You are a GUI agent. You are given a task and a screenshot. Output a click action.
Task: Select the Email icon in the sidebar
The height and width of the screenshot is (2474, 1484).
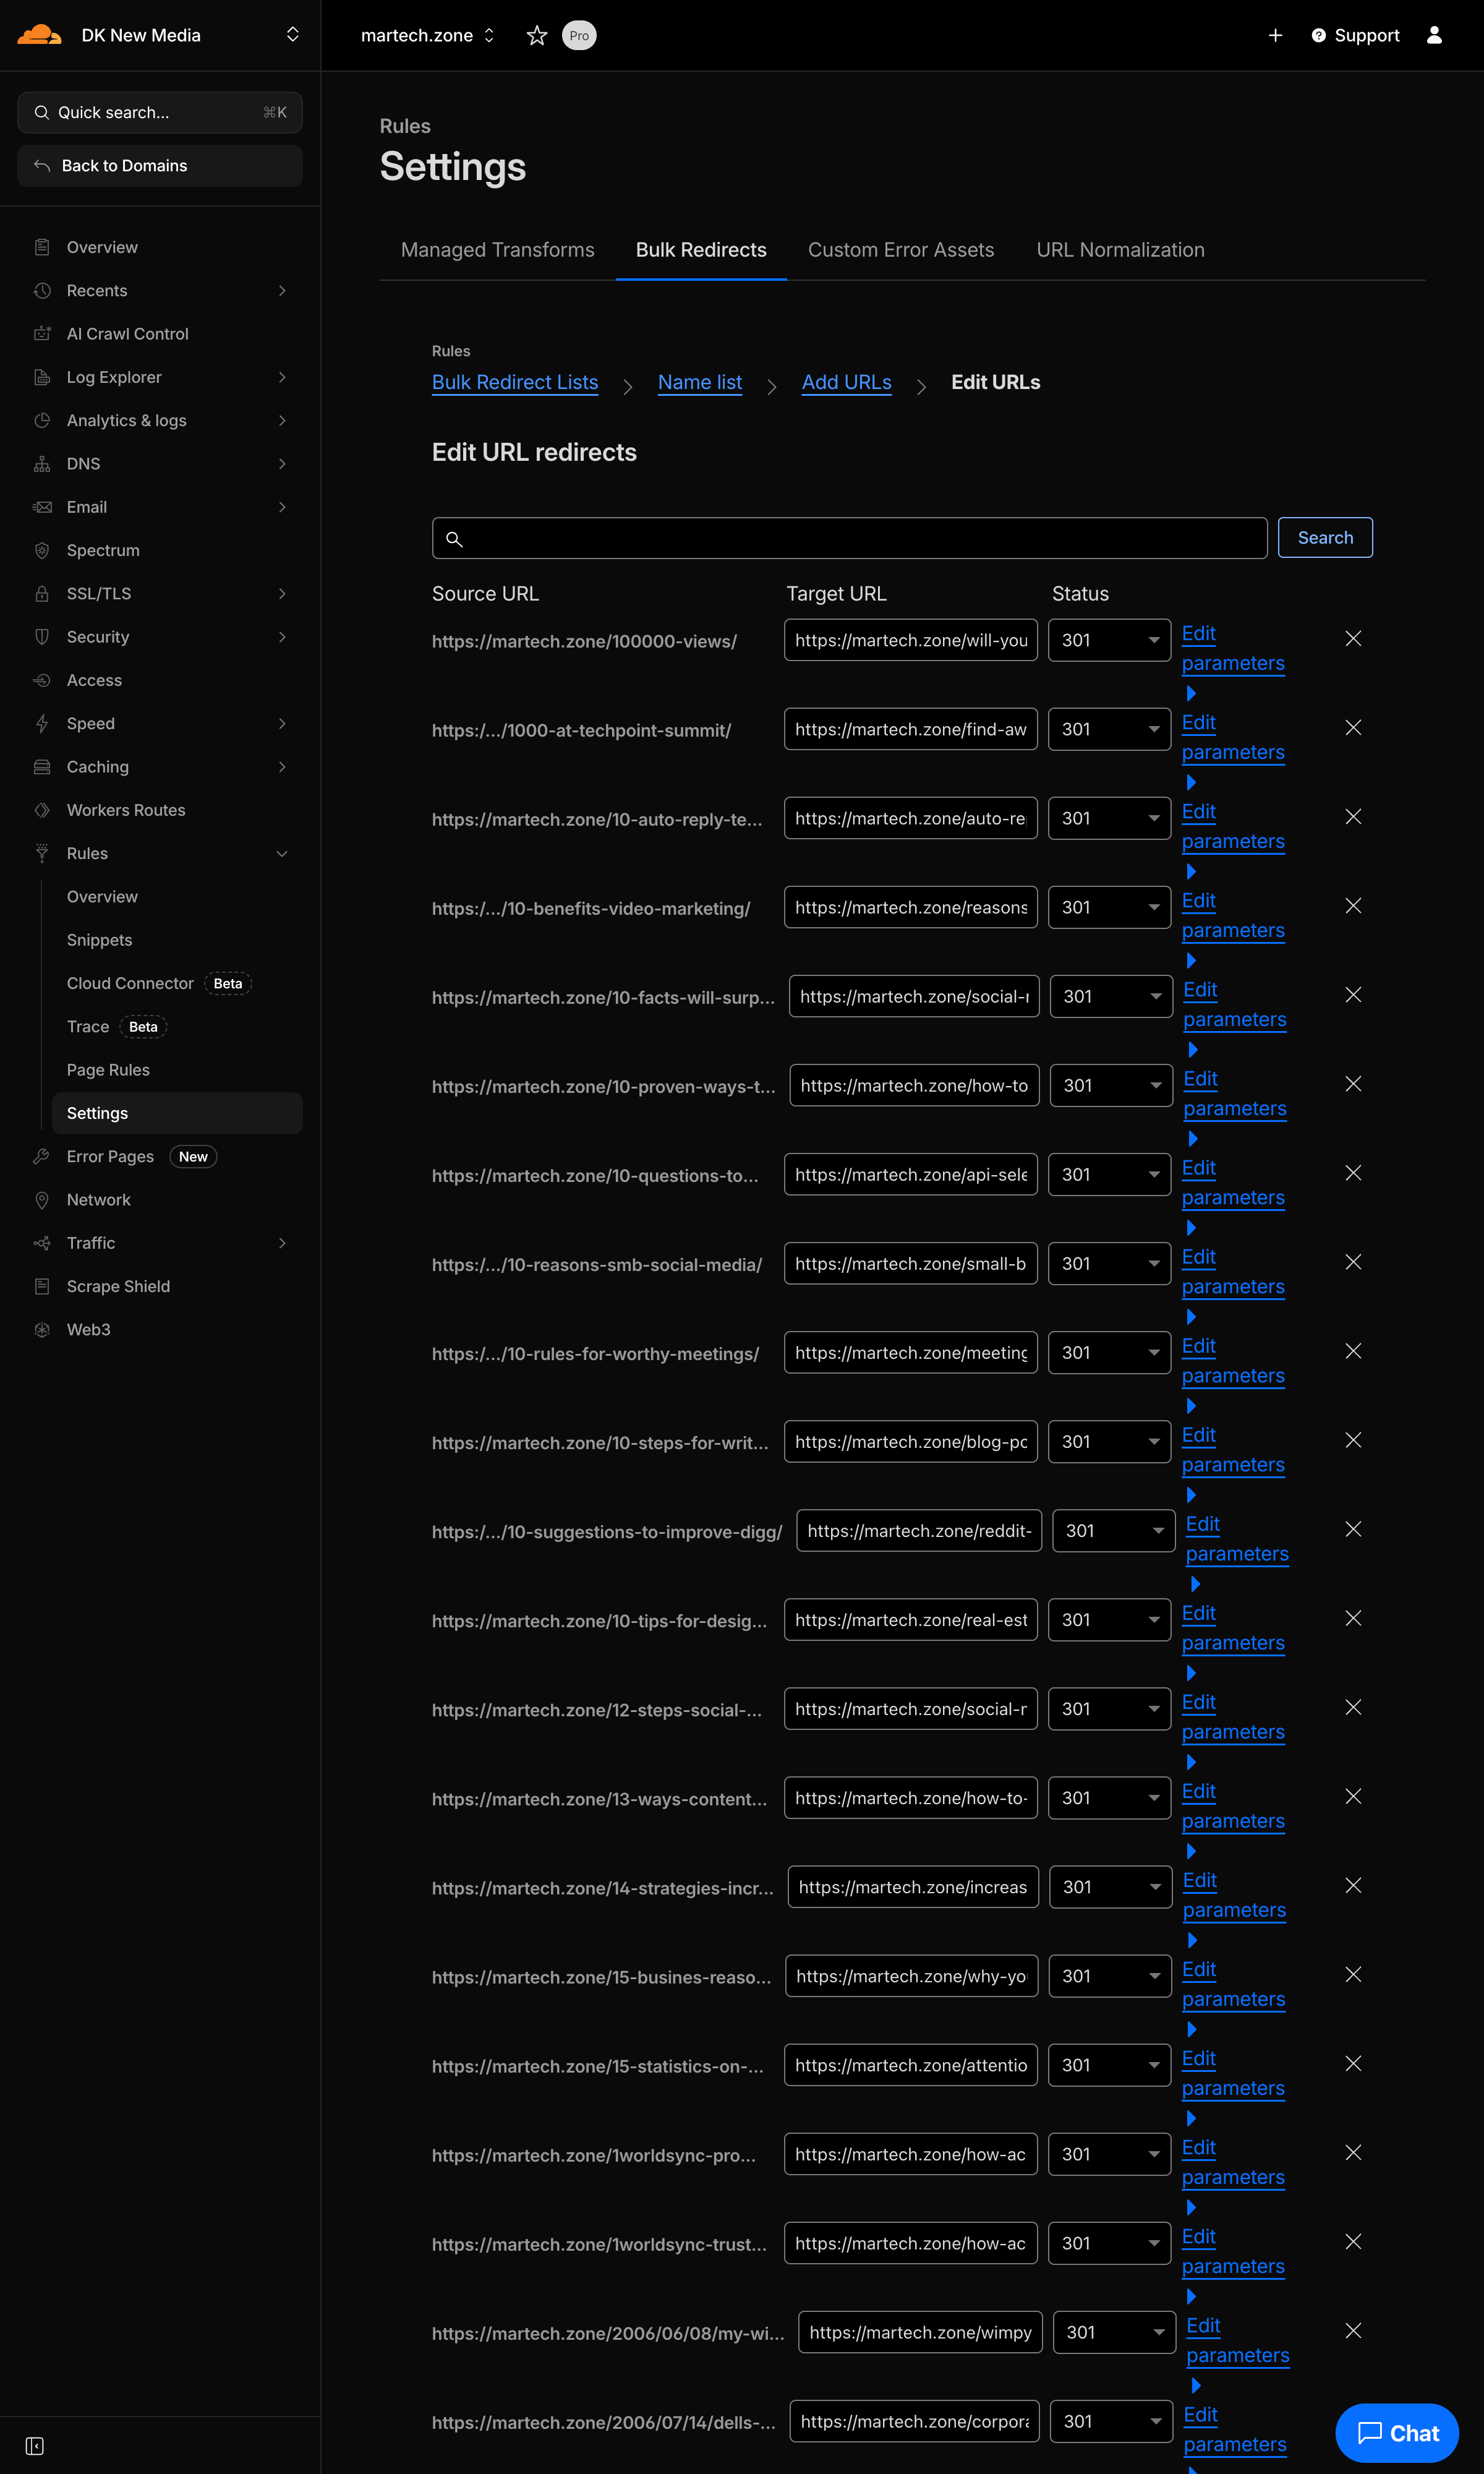[x=42, y=507]
